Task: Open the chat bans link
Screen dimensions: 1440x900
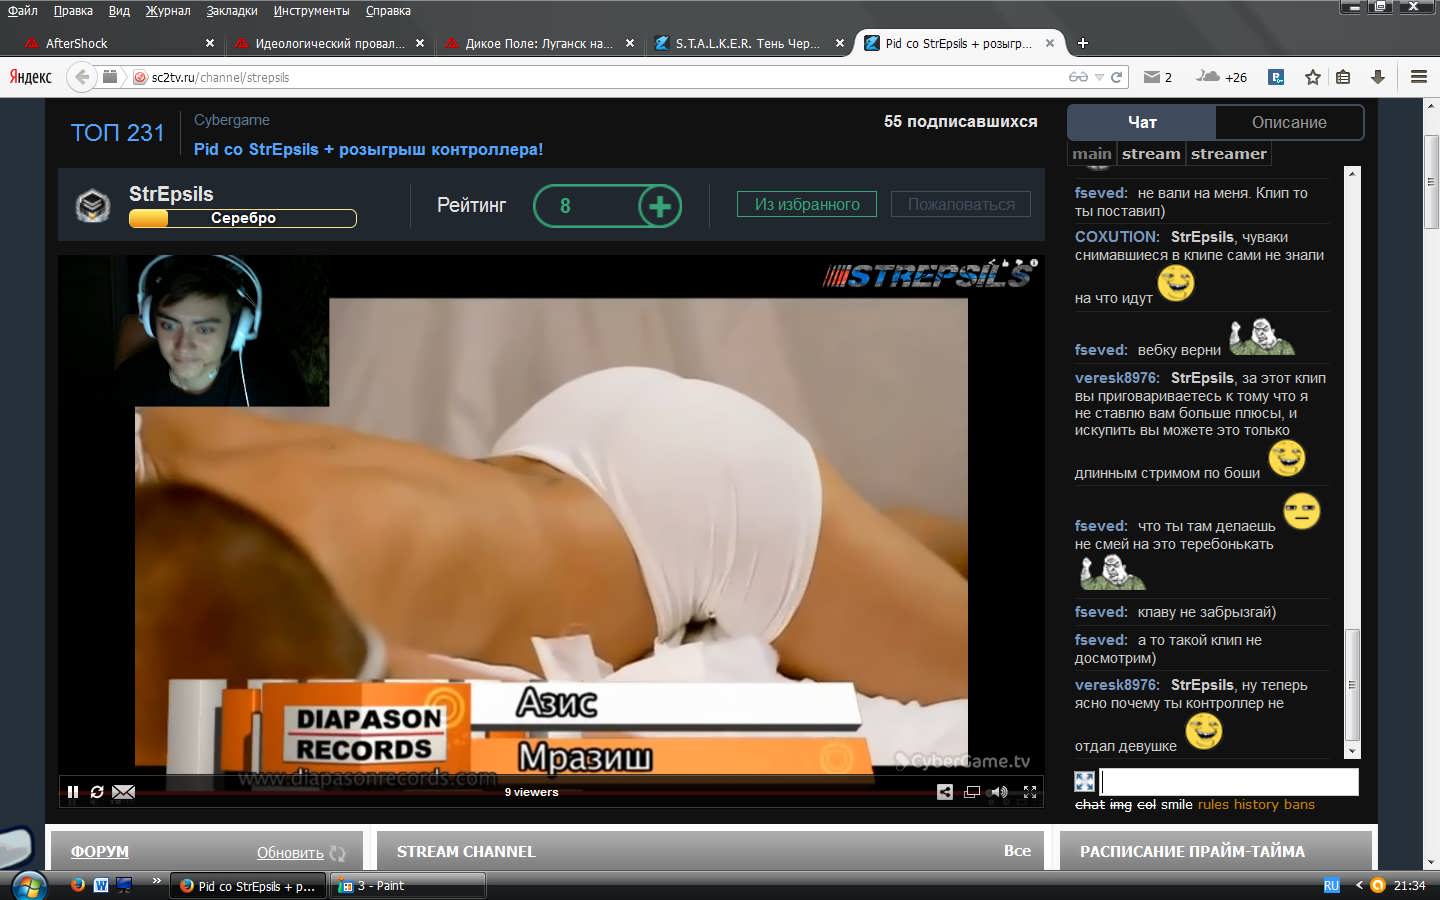Action: [1299, 804]
